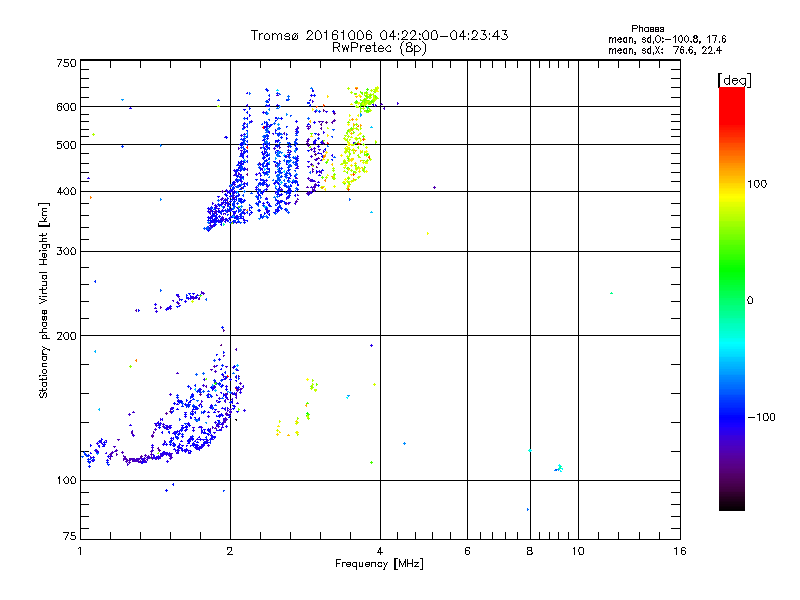Image resolution: width=800 pixels, height=600 pixels.
Task: Click the 10 tick label on the frequency axis
Action: pos(578,551)
